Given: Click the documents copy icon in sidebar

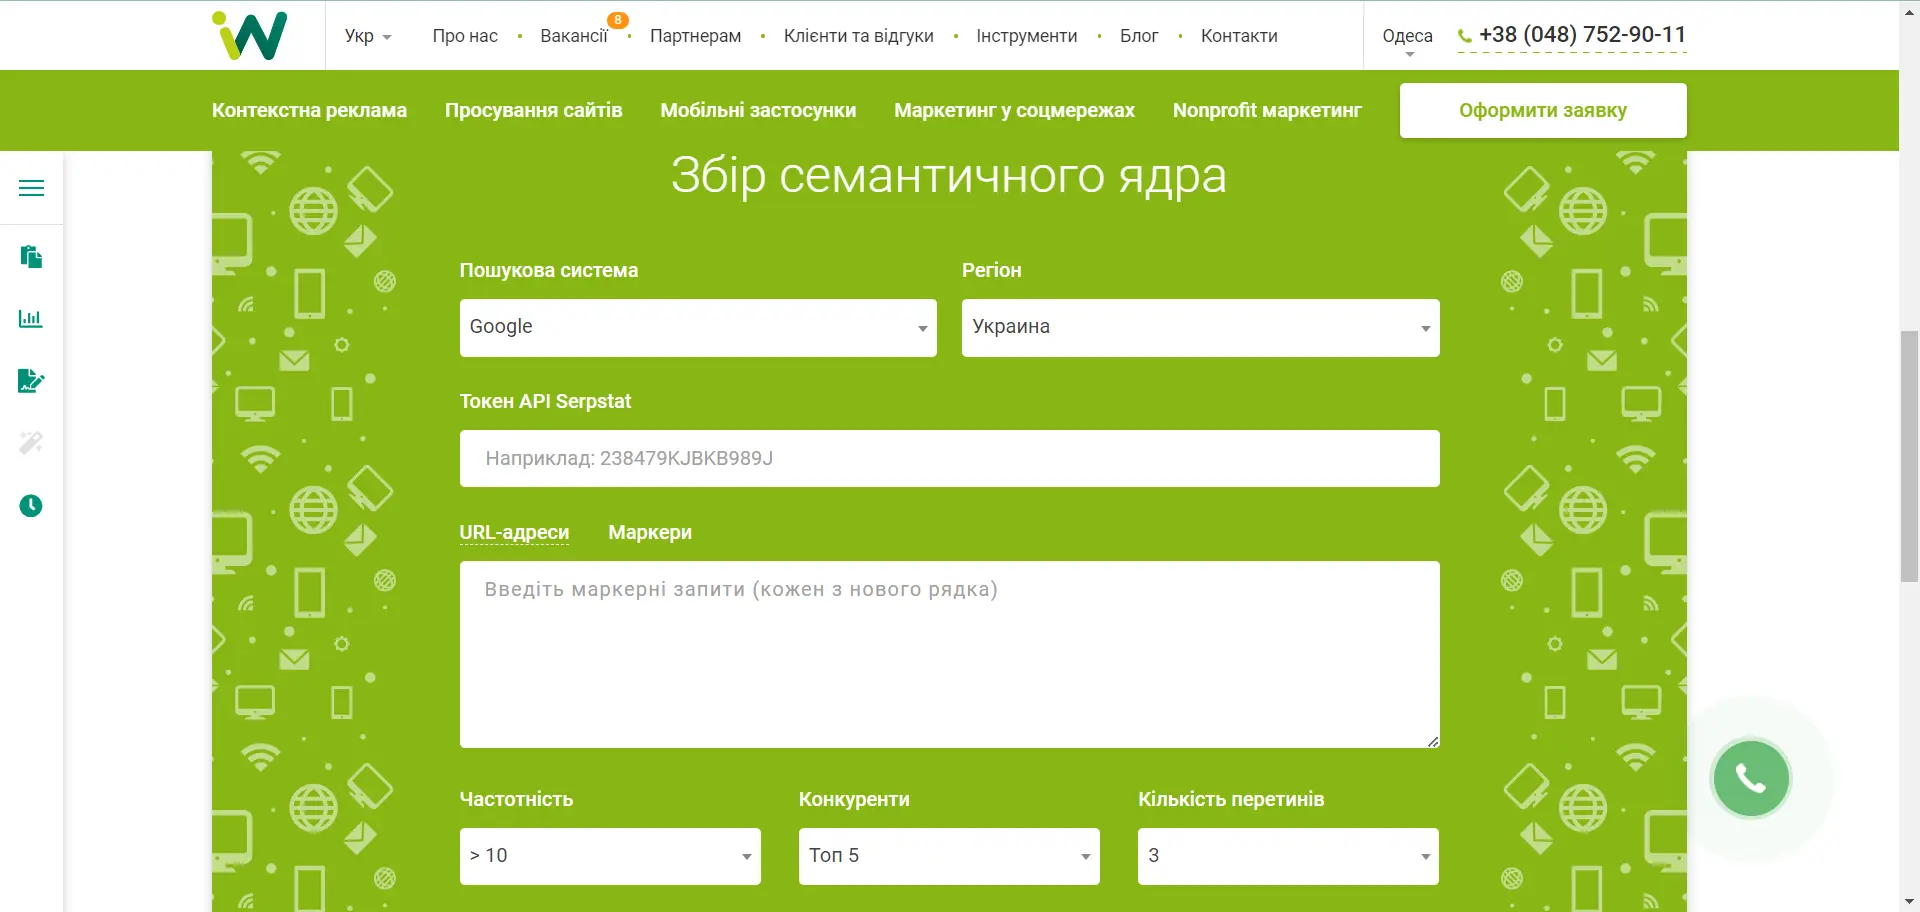Looking at the screenshot, I should [x=31, y=257].
